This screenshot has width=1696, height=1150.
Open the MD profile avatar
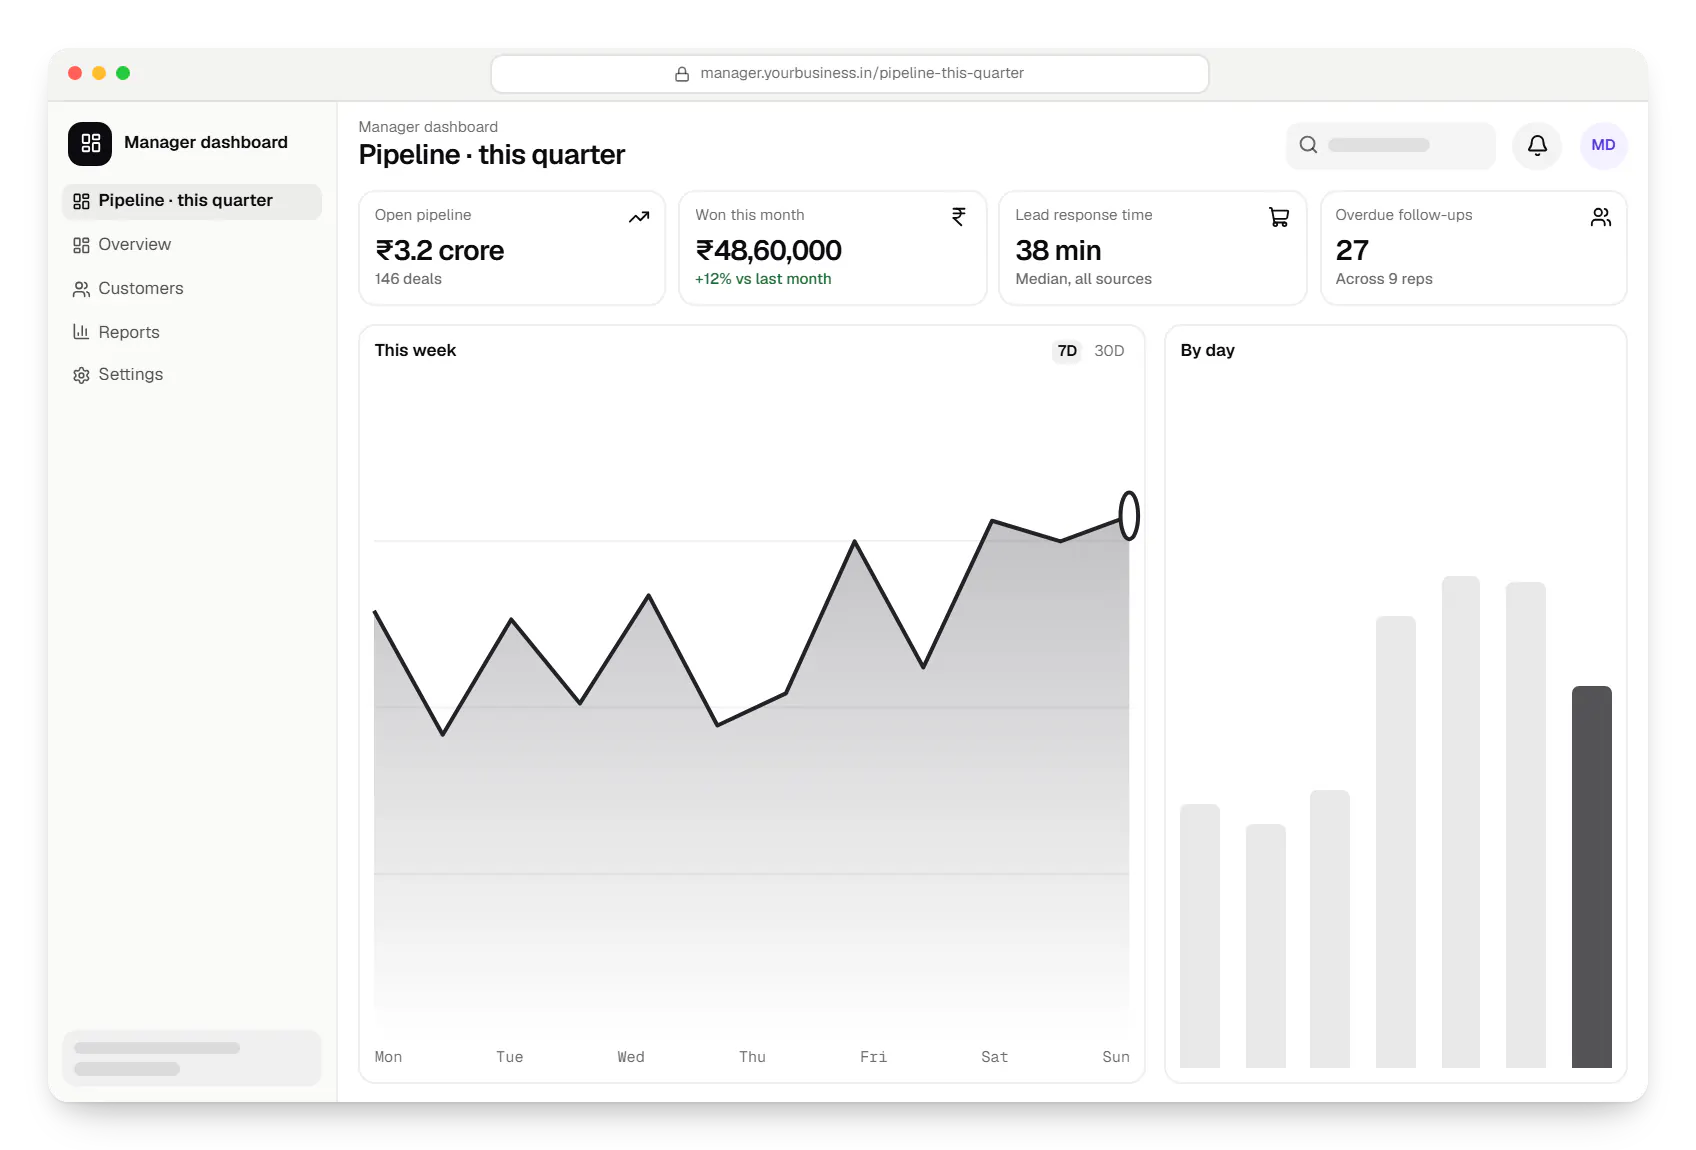pyautogui.click(x=1603, y=146)
